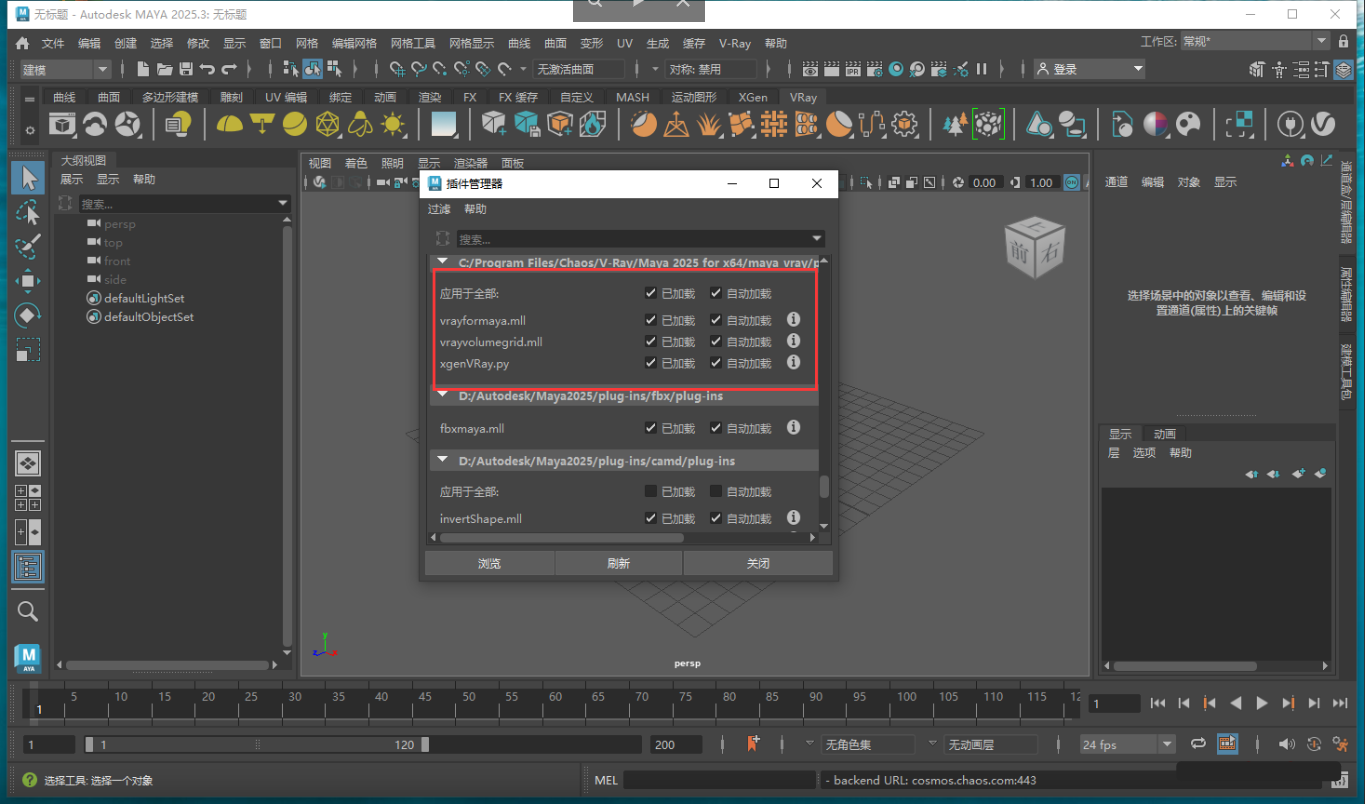Click the Chaos Scatter trees icon
1365x804 pixels.
click(956, 124)
